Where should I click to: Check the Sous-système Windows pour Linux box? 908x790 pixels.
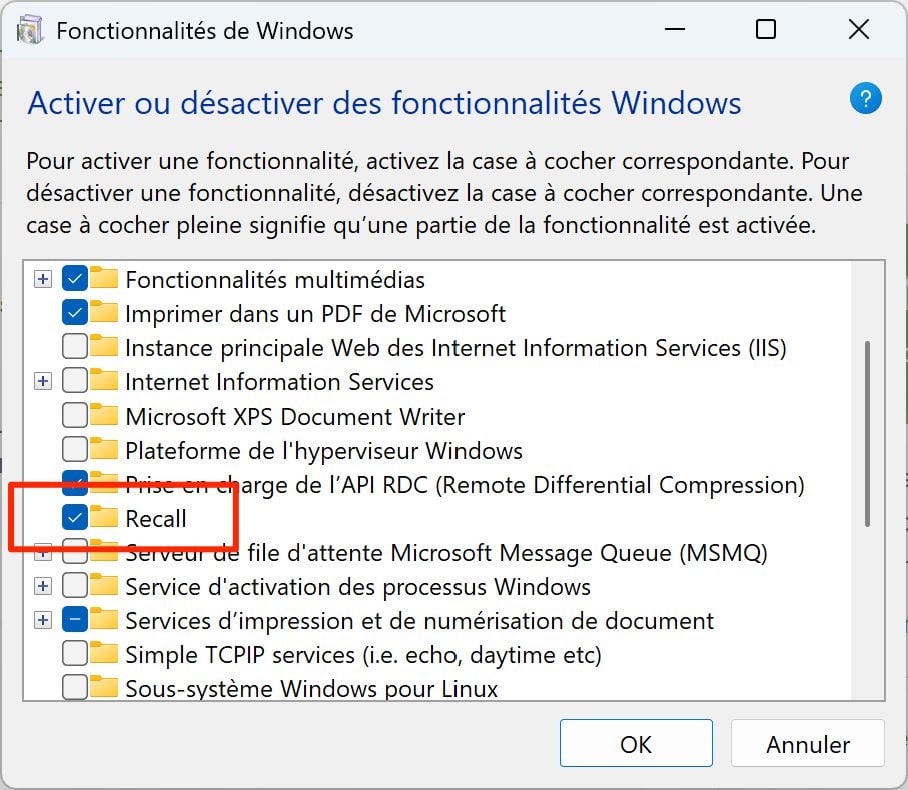[74, 688]
